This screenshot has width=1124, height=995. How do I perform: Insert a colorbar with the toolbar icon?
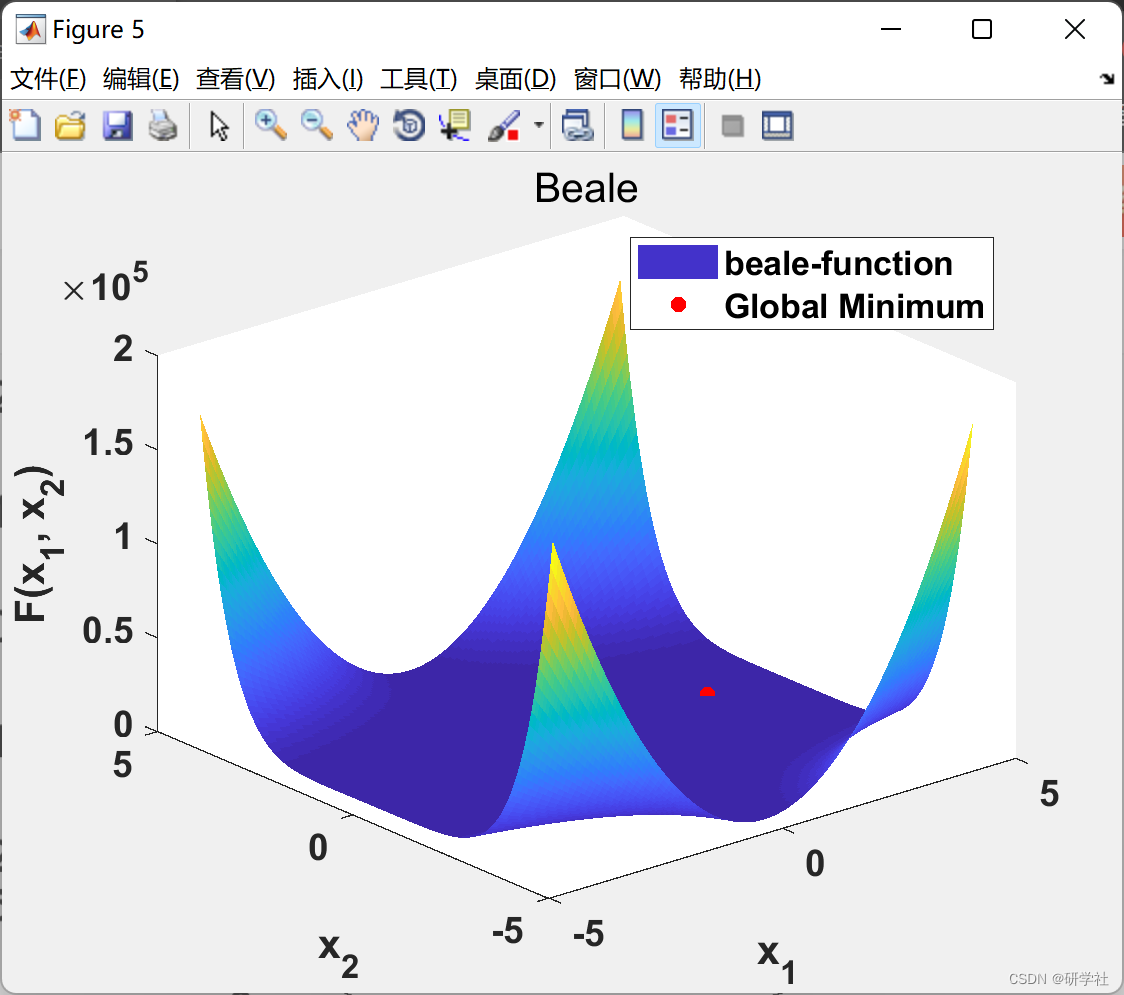pyautogui.click(x=632, y=125)
